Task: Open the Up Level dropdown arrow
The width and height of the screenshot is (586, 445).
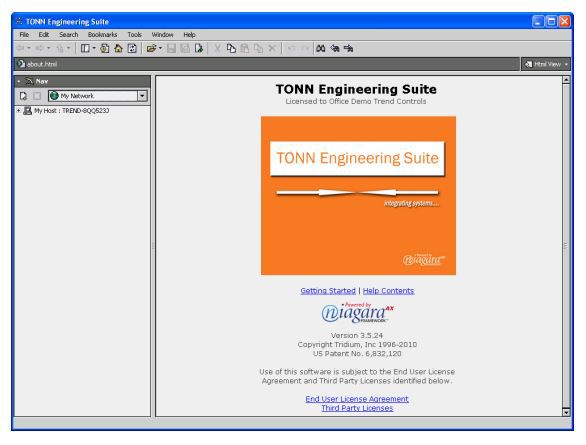Action: 68,48
